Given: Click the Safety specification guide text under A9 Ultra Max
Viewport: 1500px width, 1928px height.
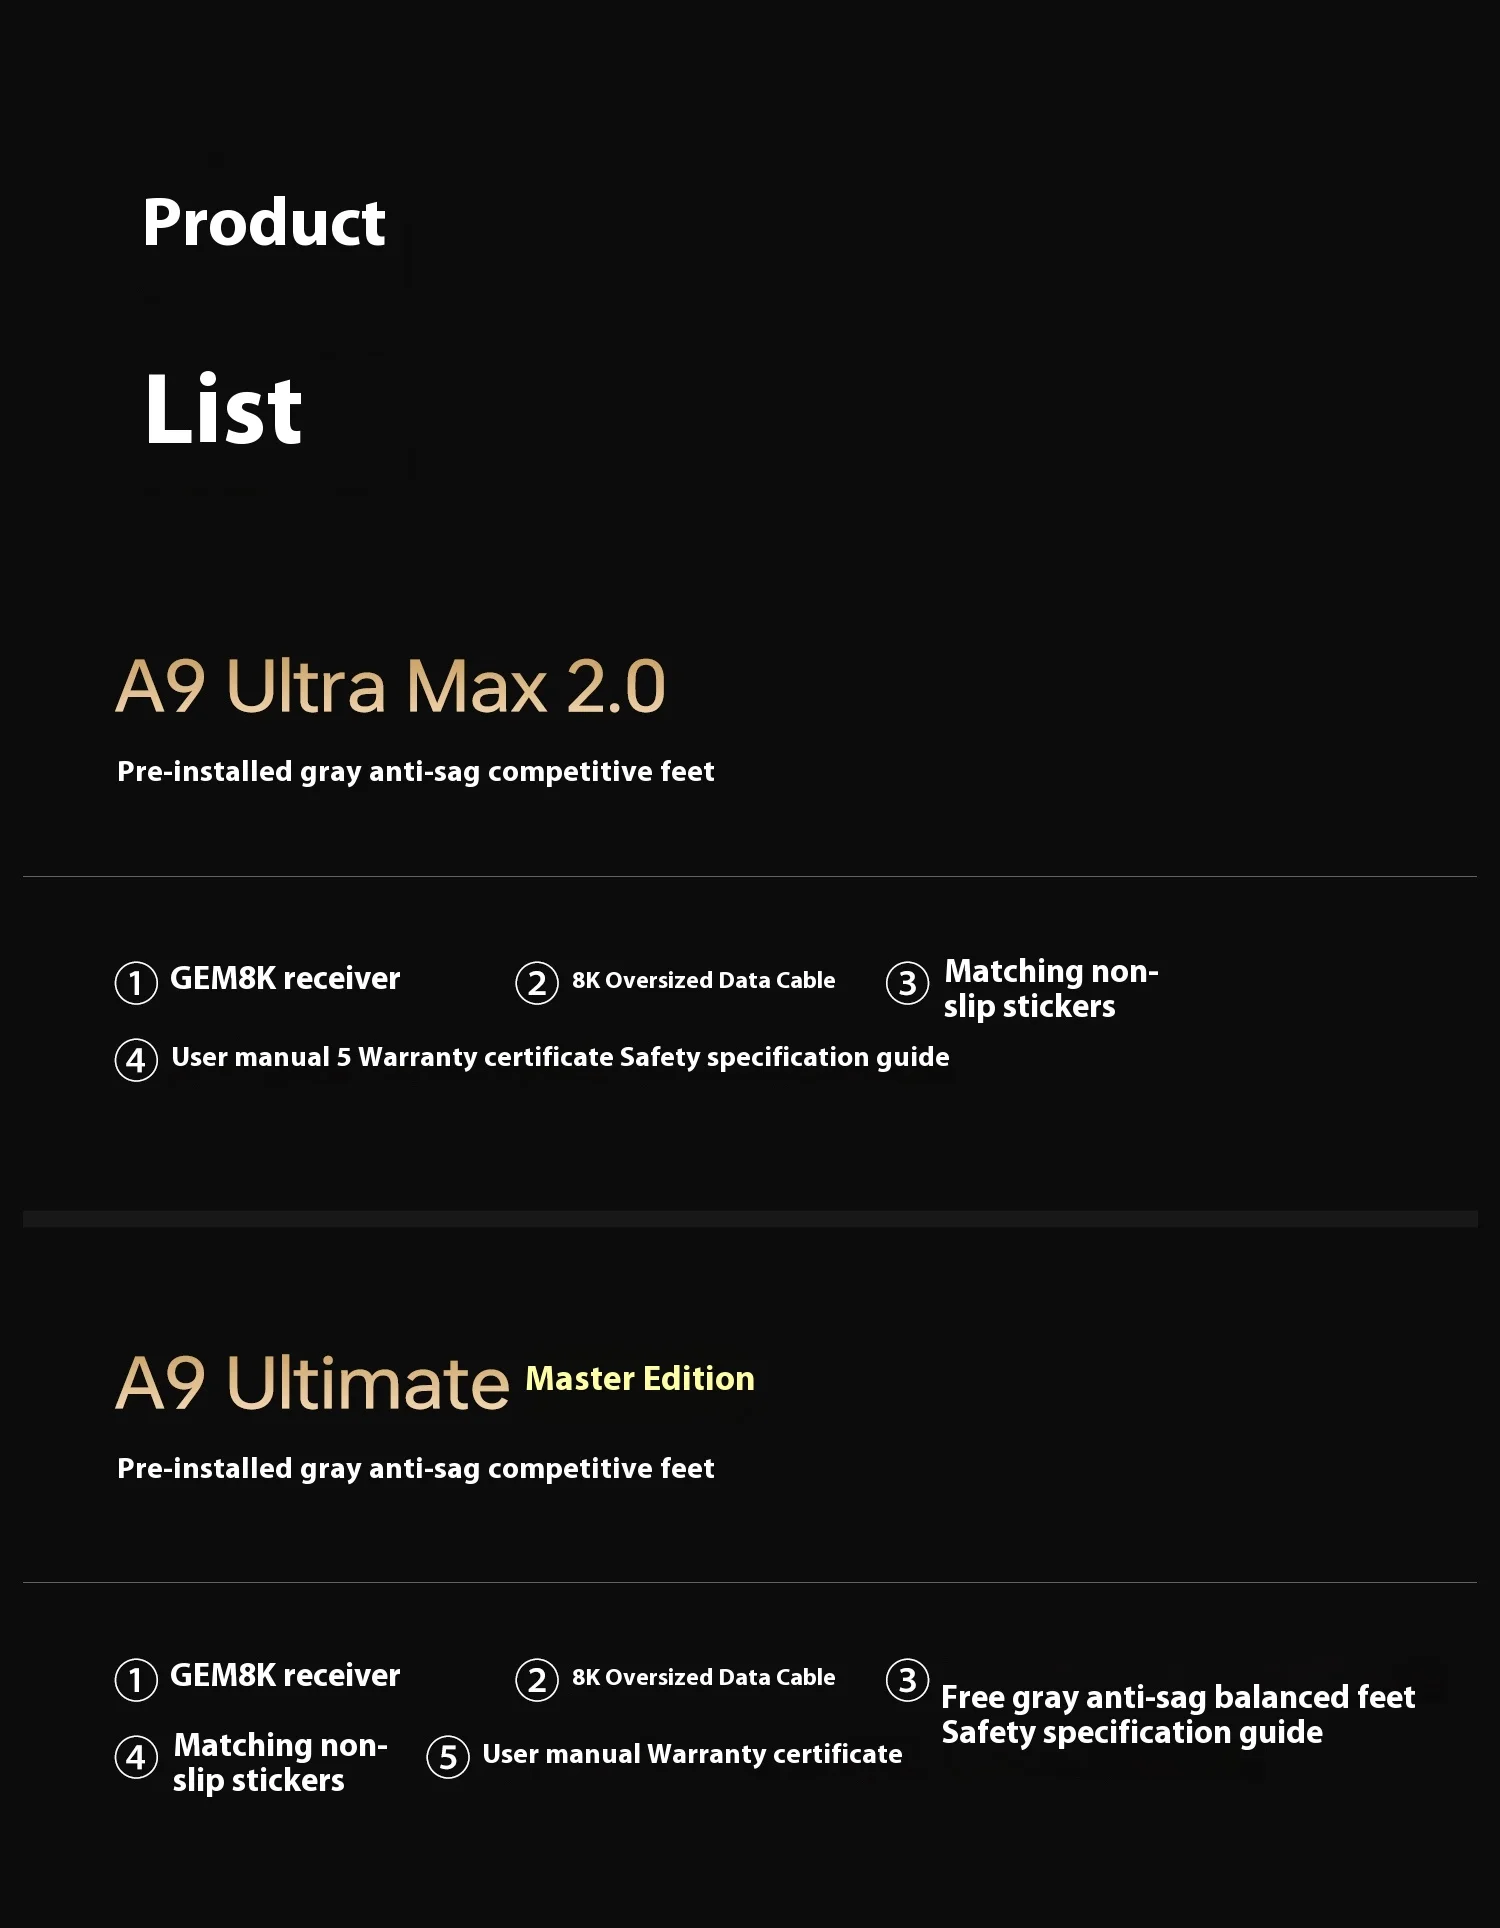Looking at the screenshot, I should tap(784, 1057).
